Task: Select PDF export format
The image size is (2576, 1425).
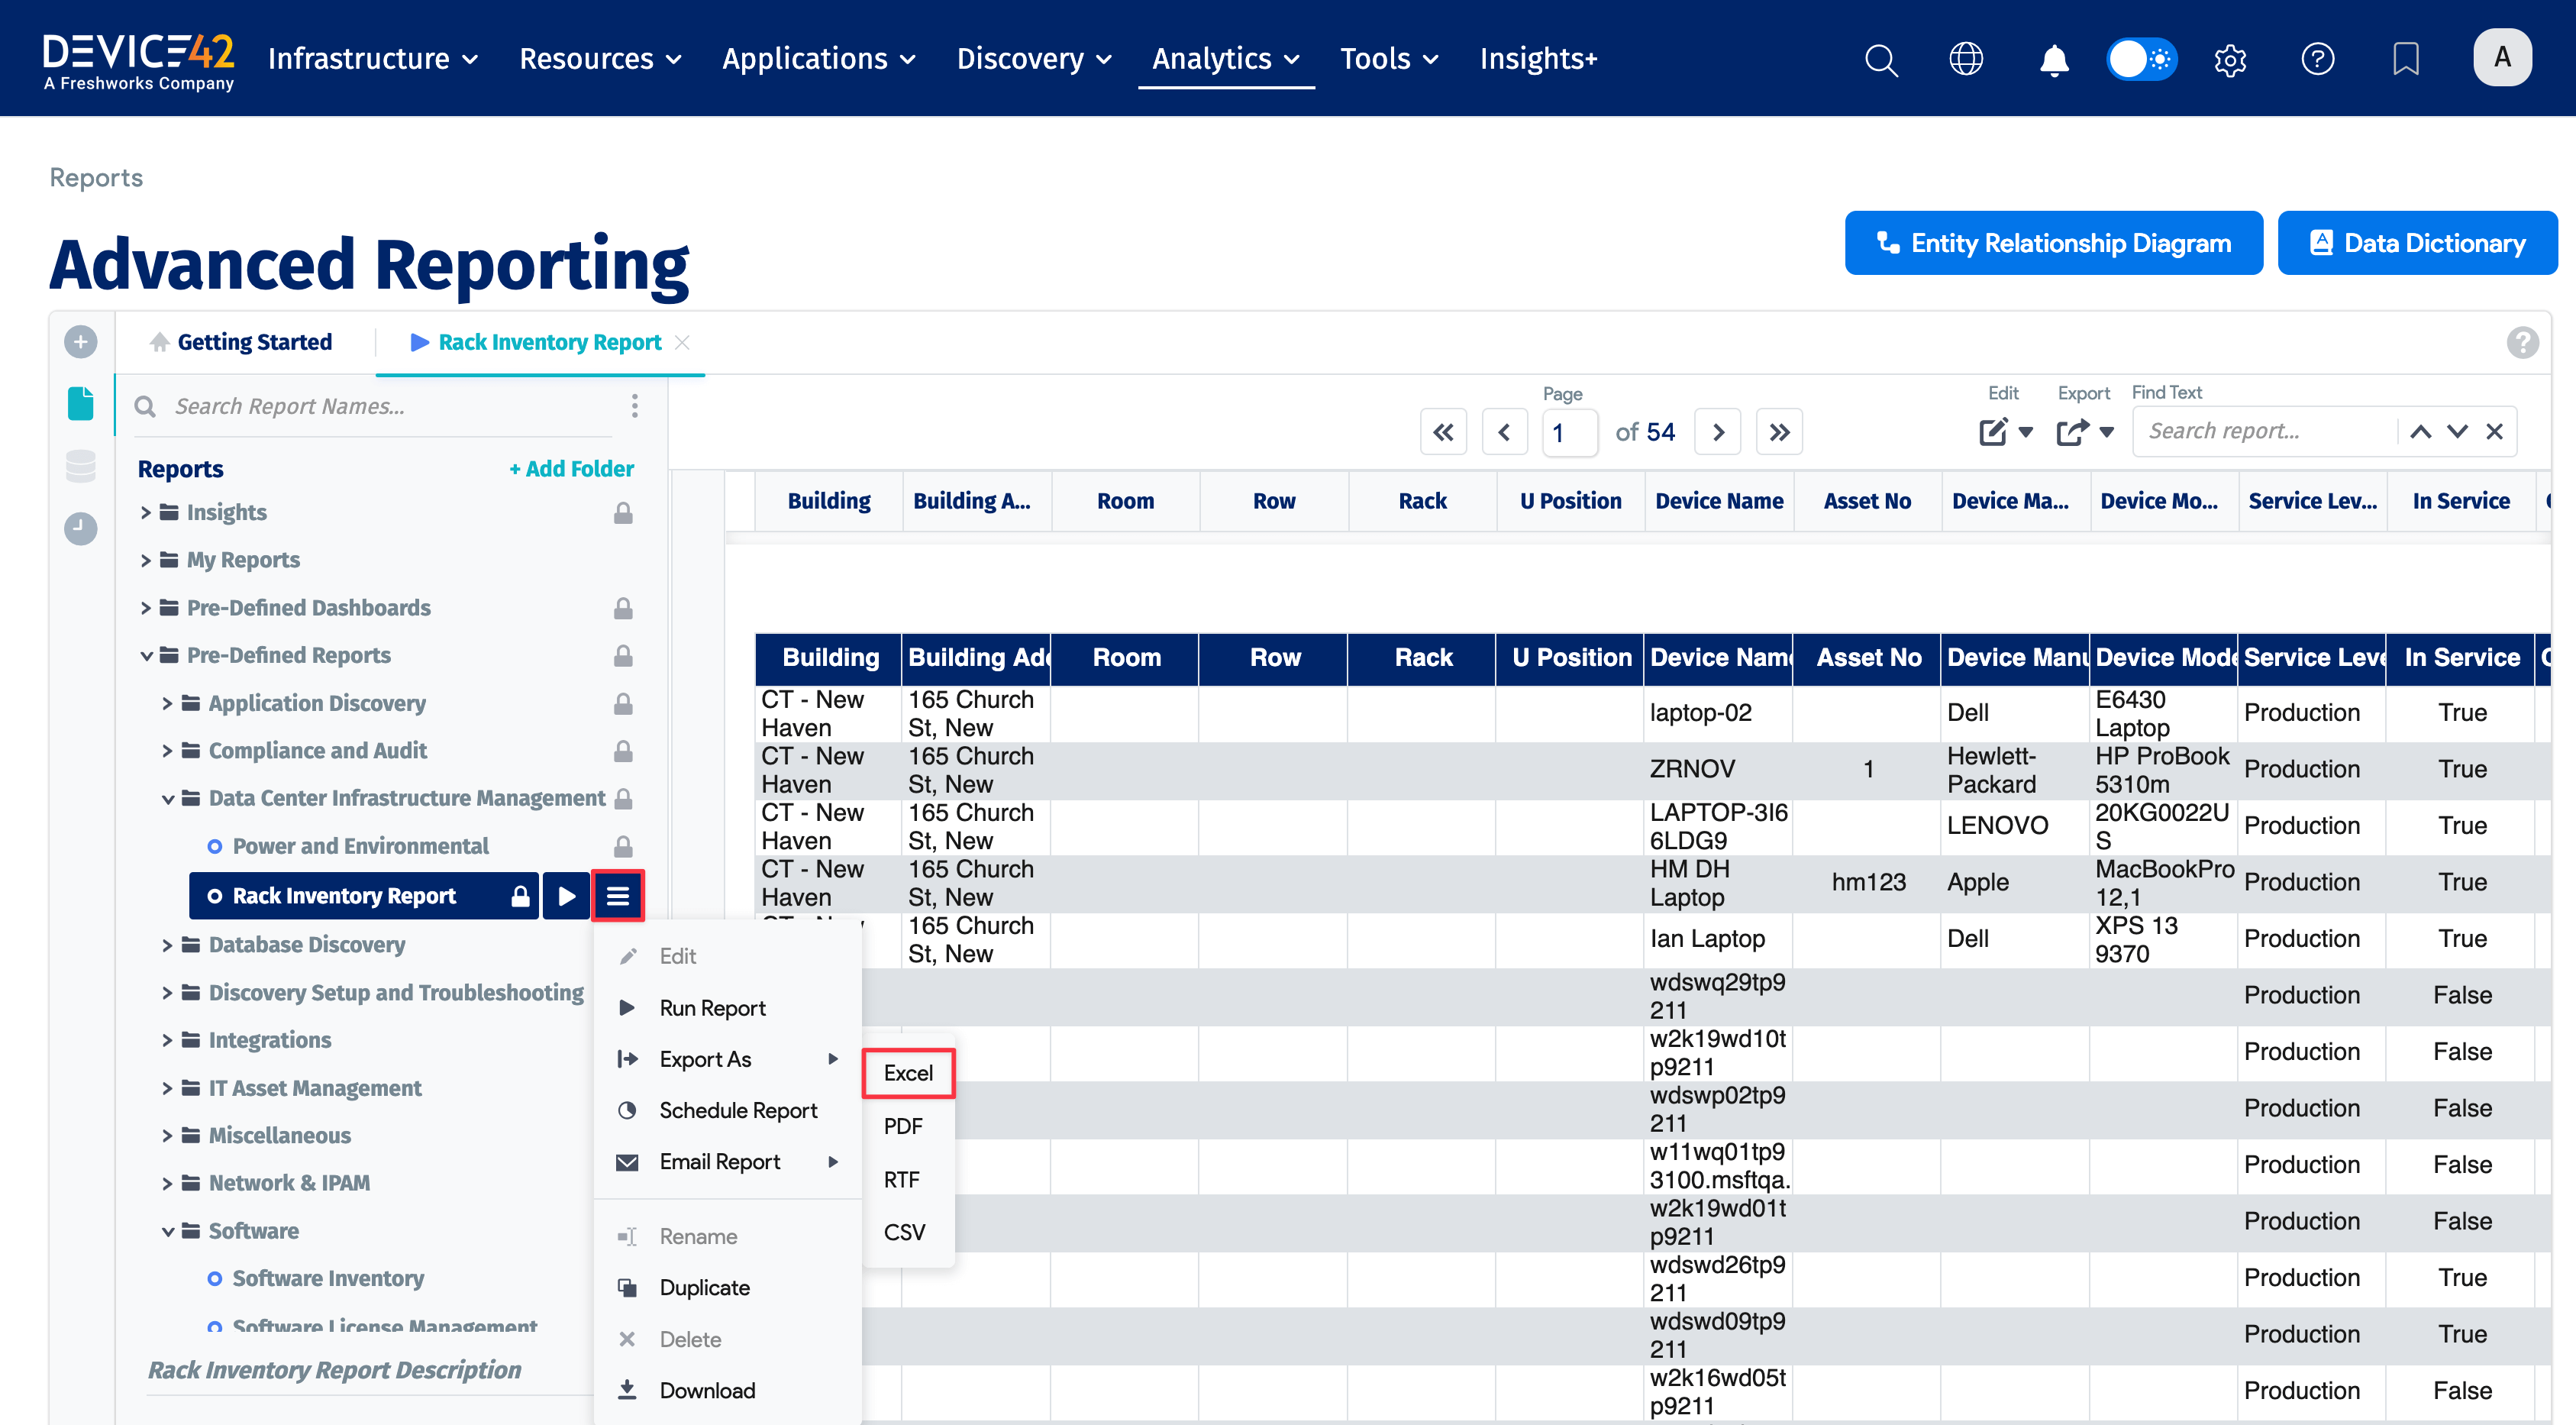Action: coord(903,1127)
